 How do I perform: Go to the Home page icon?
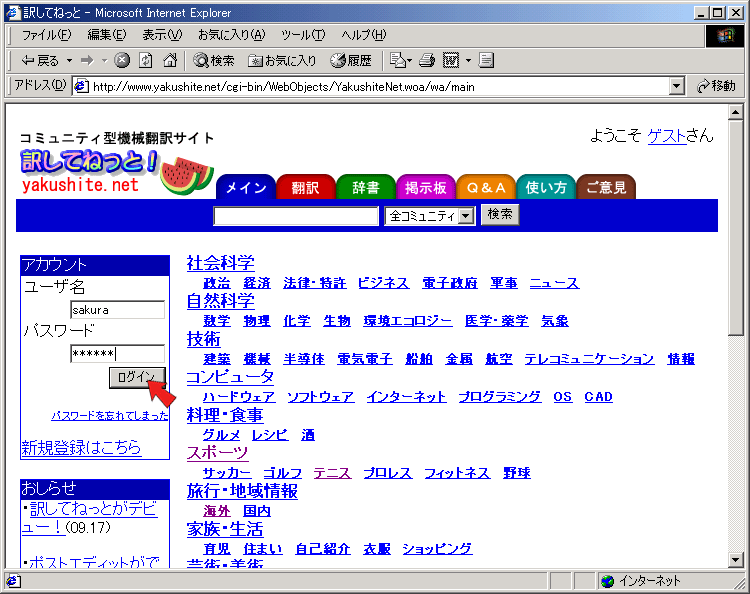[170, 60]
